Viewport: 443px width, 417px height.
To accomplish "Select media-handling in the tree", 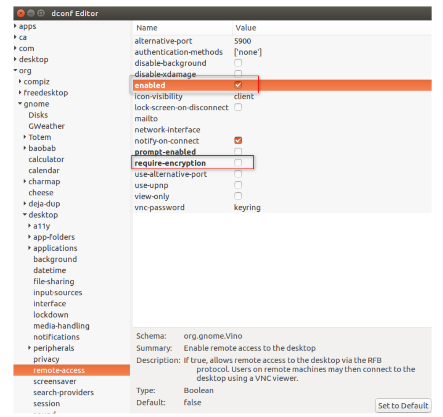I will [x=61, y=326].
